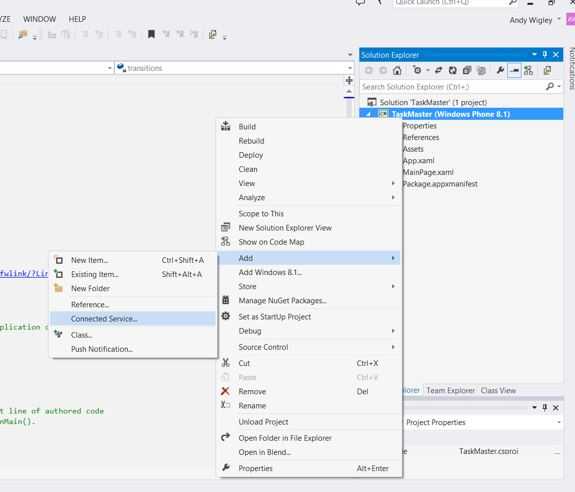Screen dimensions: 575x492
Task: Open the WINDOW menu
Action: (40, 19)
